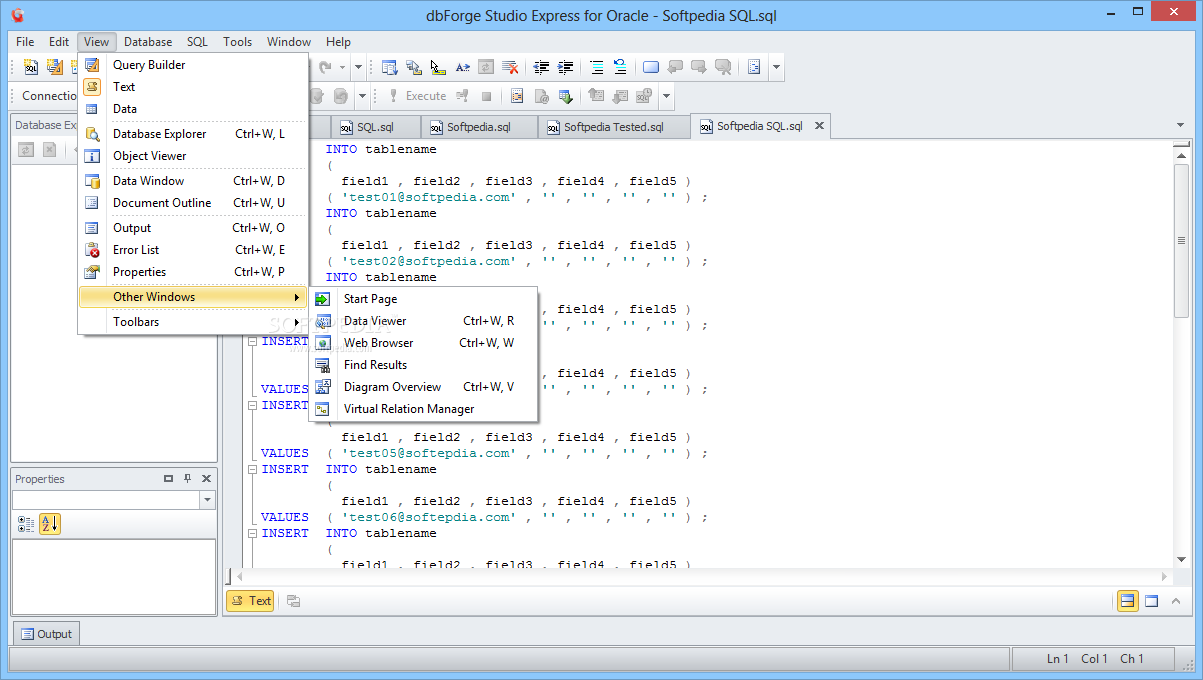
Task: Close the Softpedia SQL.sql tab
Action: [x=819, y=126]
